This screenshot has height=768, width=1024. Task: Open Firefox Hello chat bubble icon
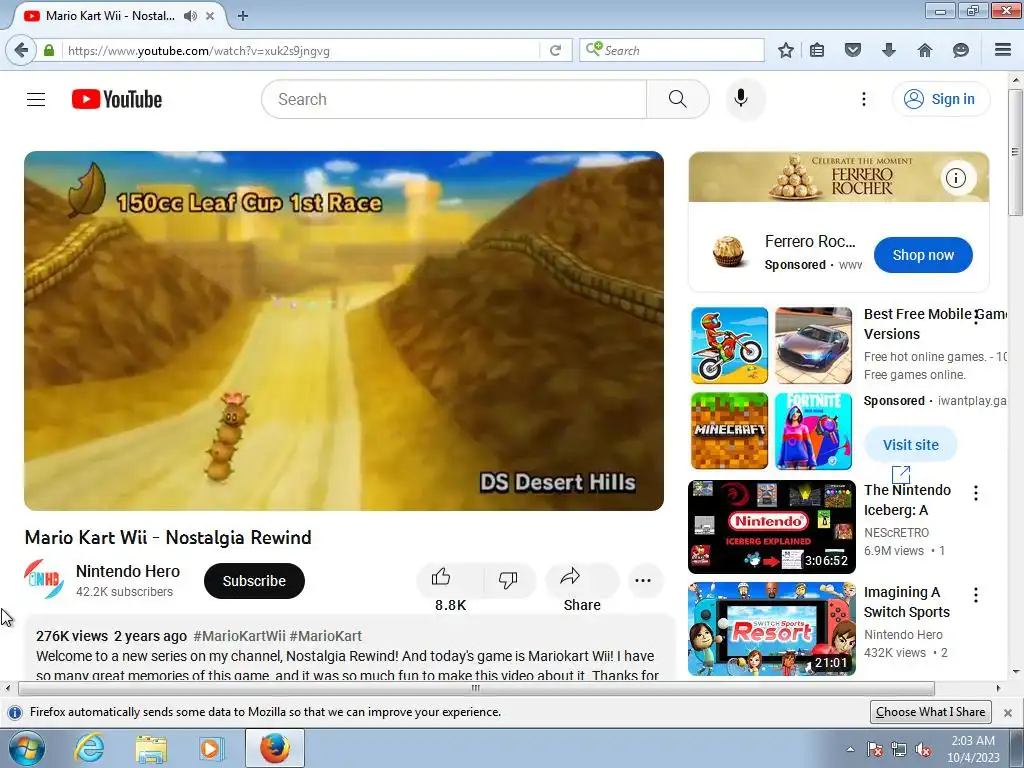coord(961,50)
